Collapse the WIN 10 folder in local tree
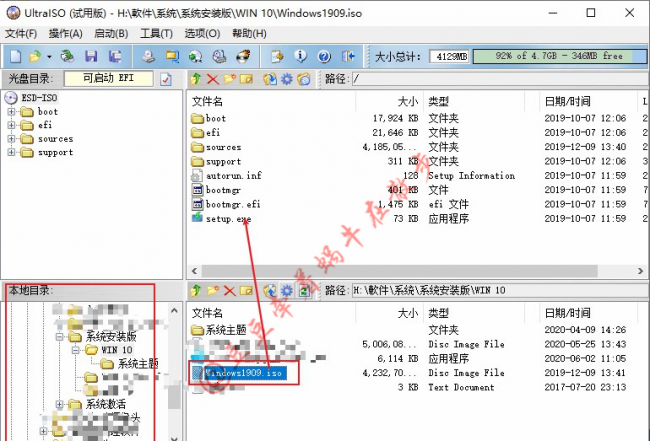650x441 pixels. click(x=75, y=350)
